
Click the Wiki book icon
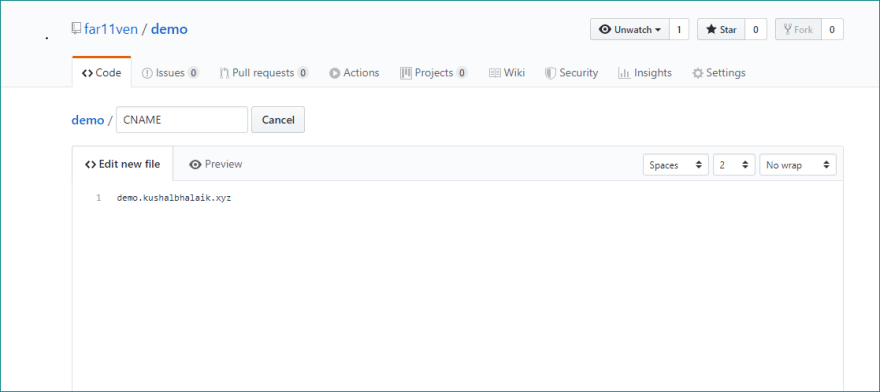(x=494, y=73)
